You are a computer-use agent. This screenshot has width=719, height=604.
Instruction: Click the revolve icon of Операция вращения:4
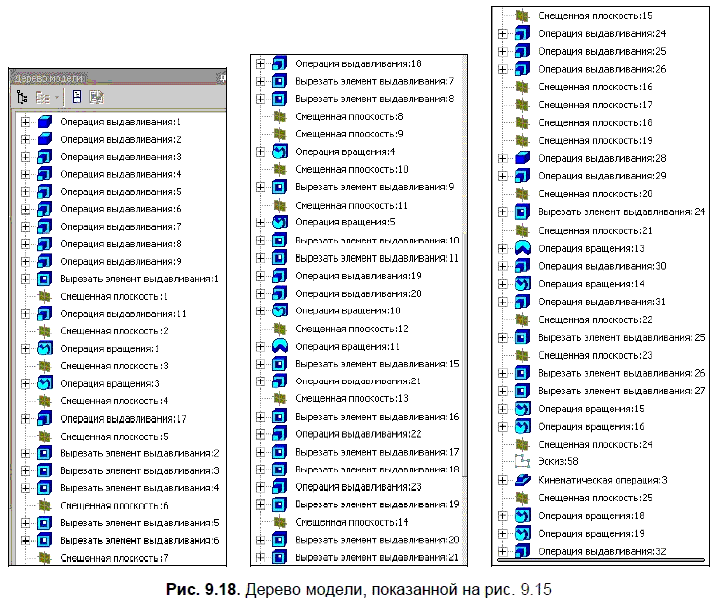point(279,151)
